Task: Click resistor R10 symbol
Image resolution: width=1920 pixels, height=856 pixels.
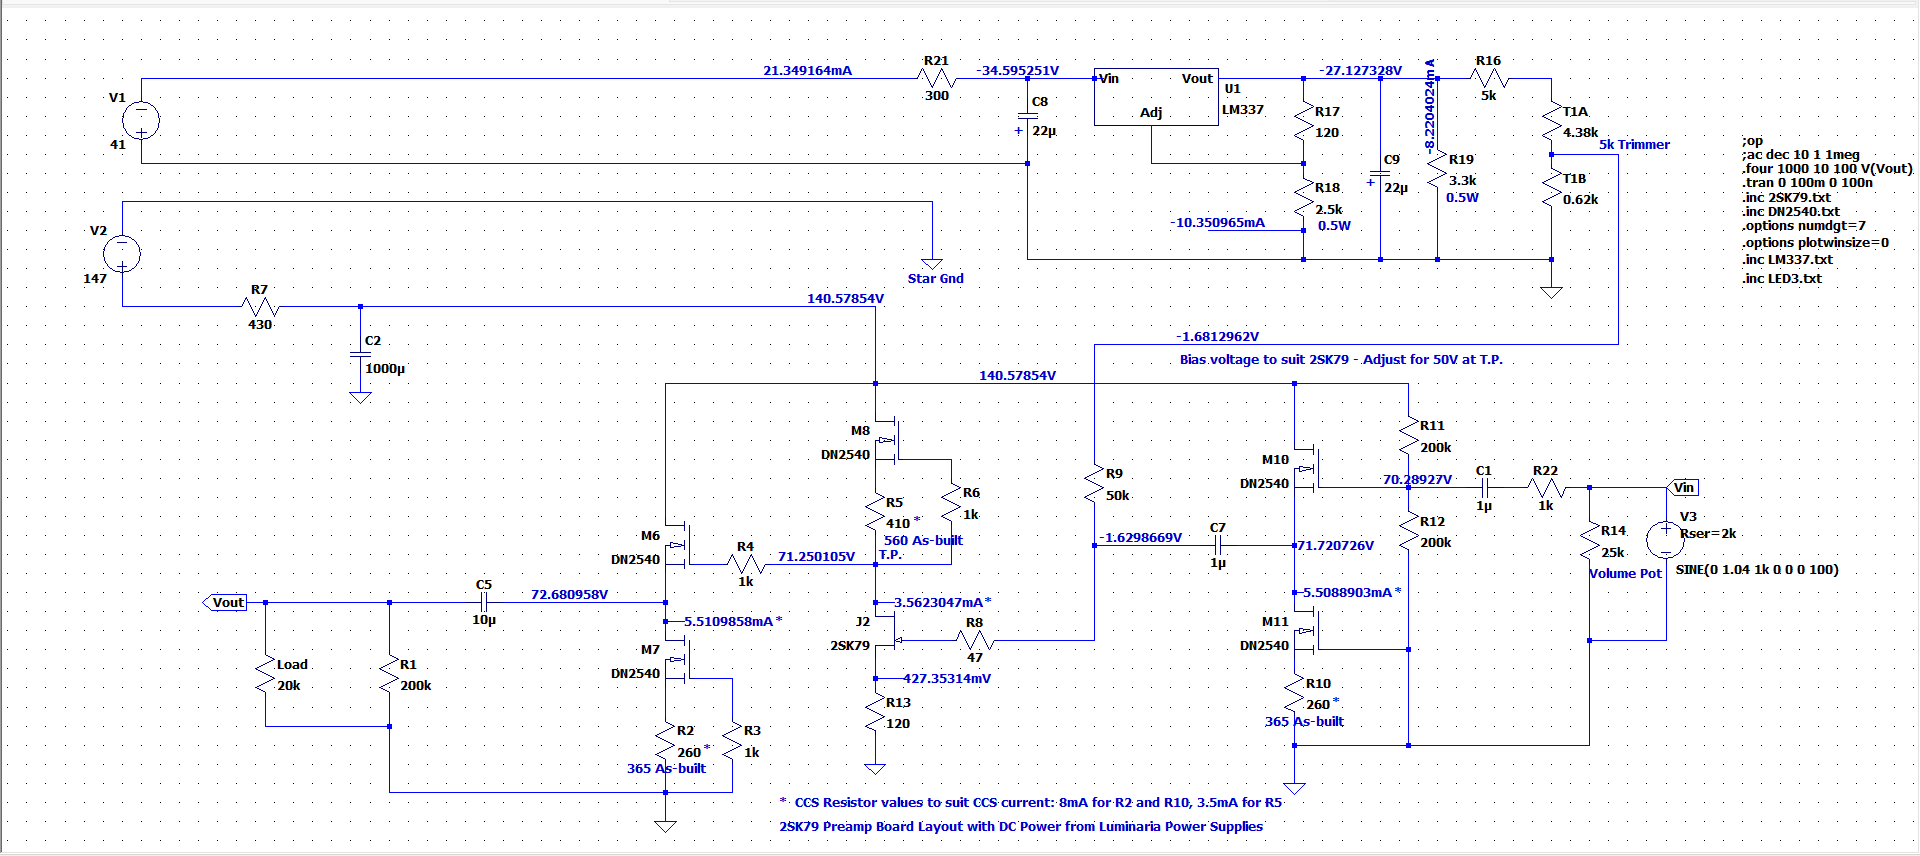Action: (1294, 693)
